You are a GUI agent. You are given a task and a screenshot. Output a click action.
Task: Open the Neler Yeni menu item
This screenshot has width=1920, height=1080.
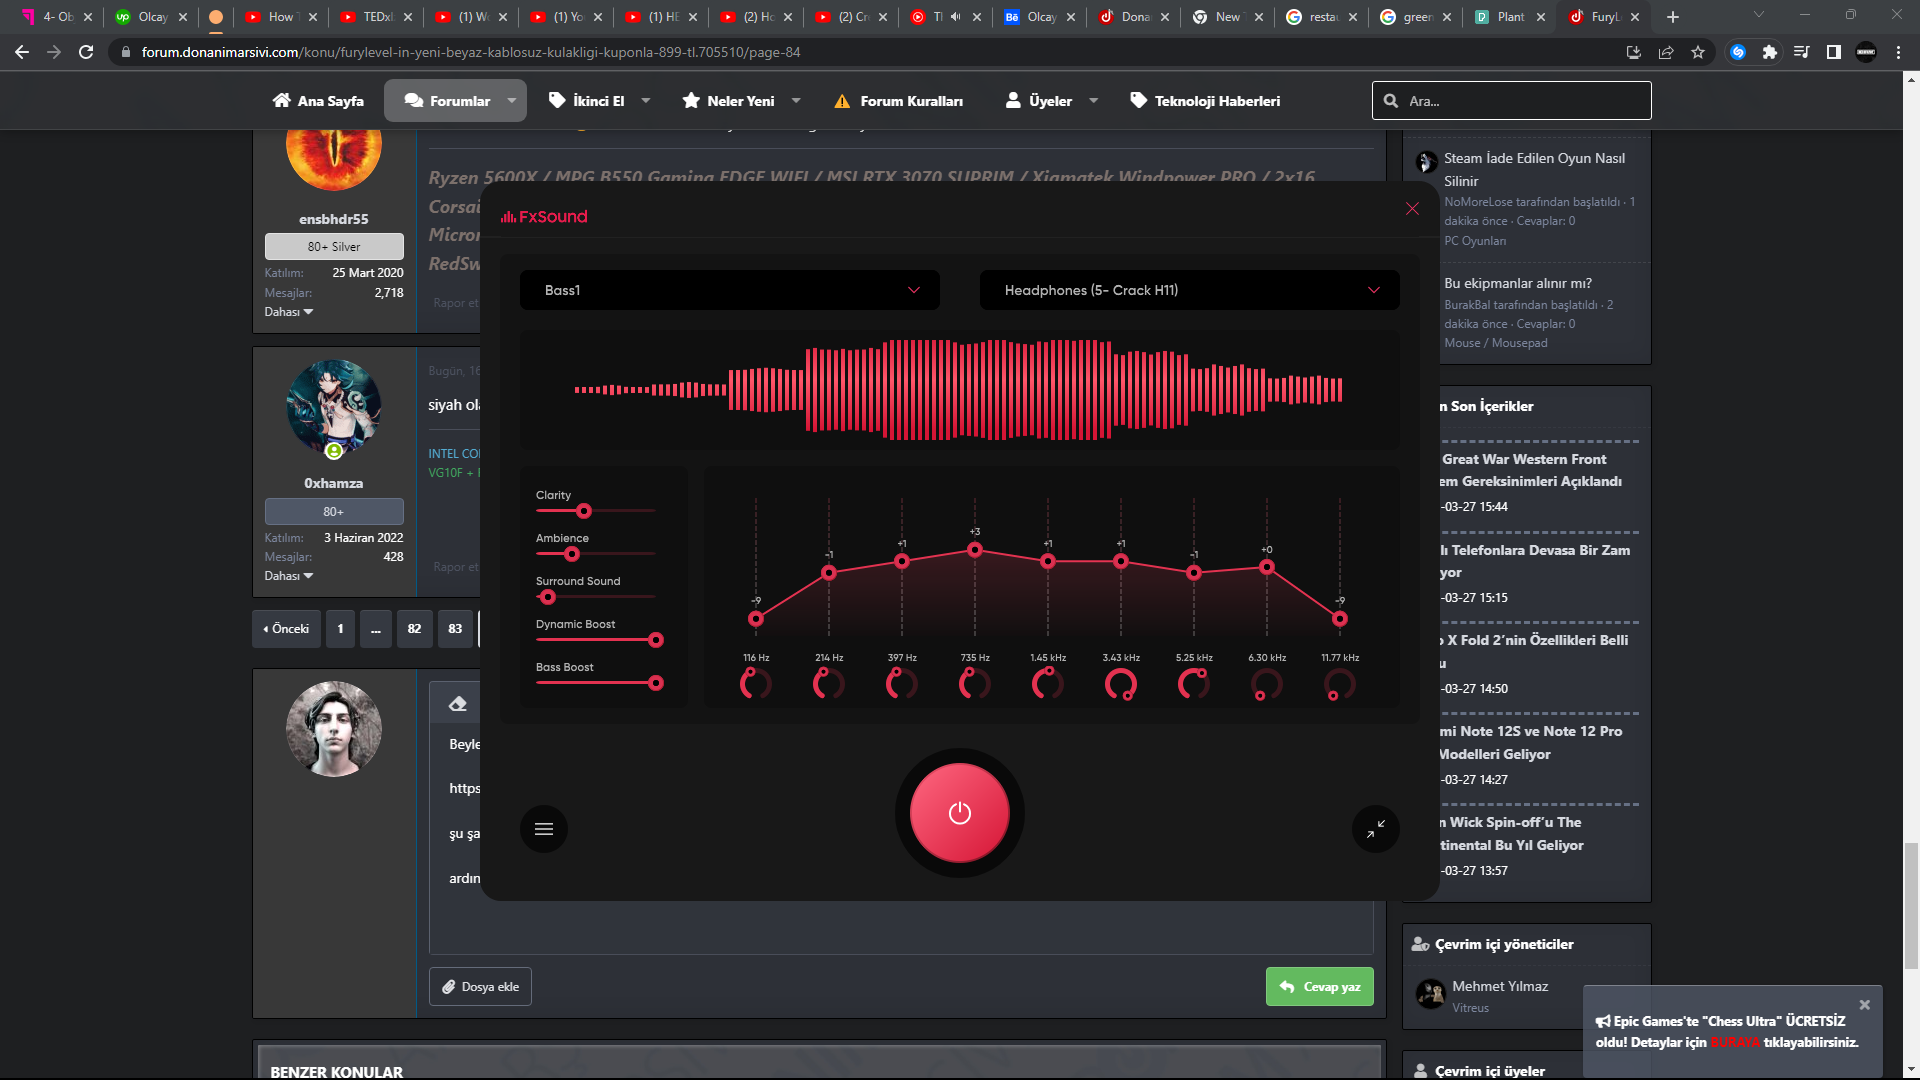coord(728,101)
